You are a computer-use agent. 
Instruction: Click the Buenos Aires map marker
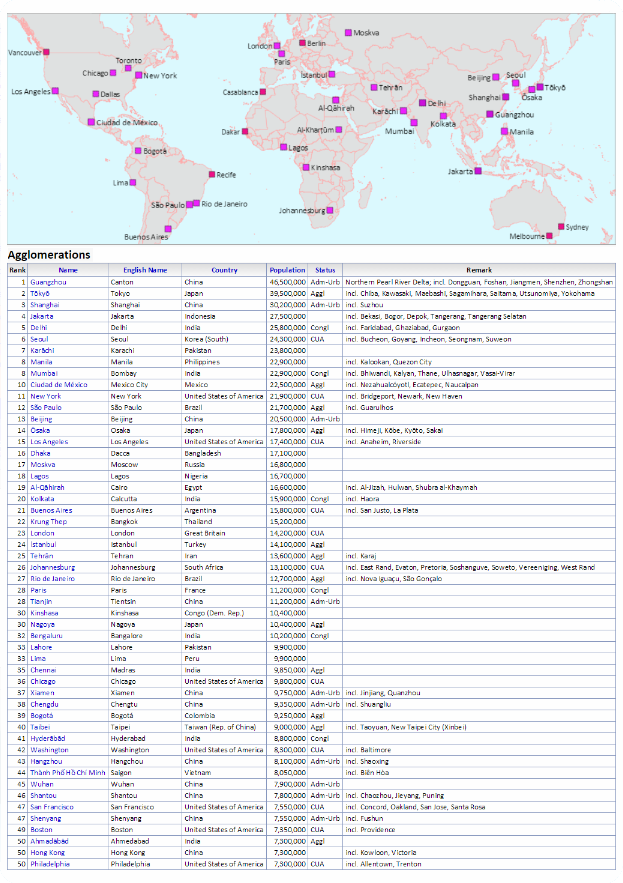(168, 229)
